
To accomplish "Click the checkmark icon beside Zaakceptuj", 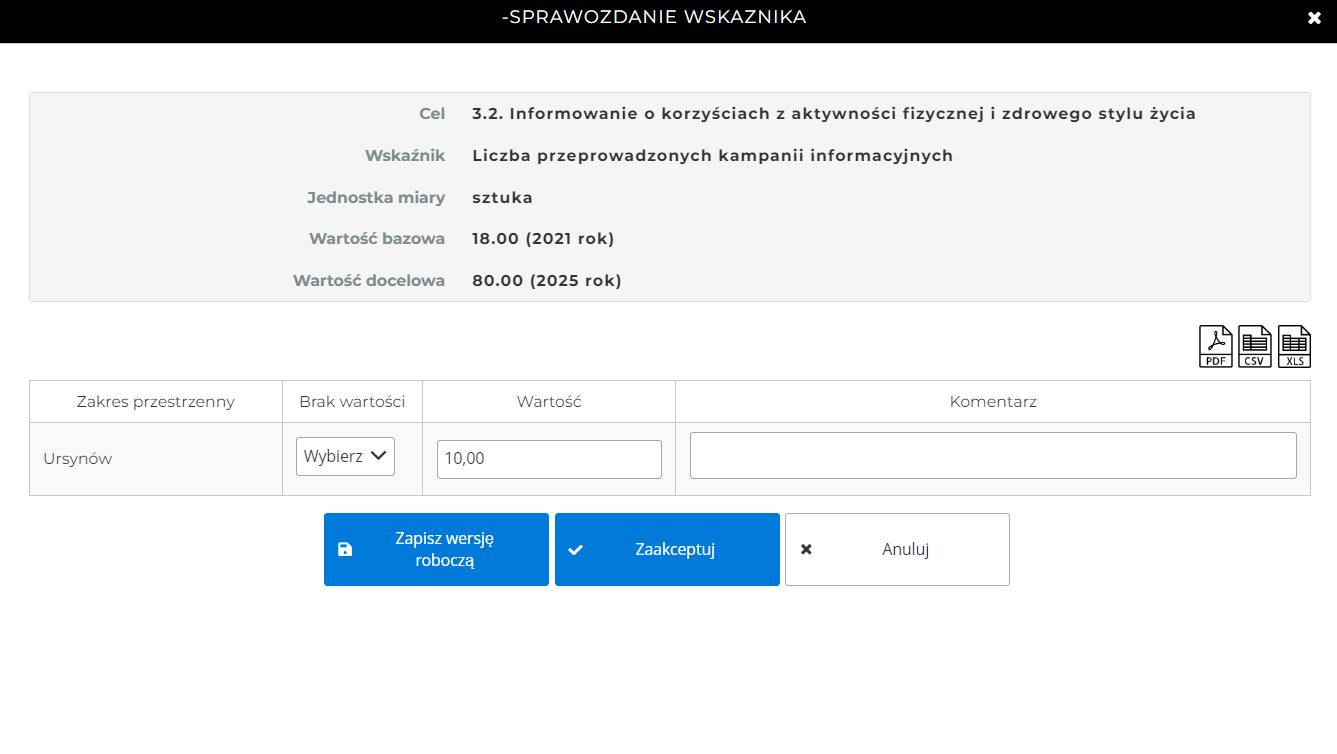I will pyautogui.click(x=575, y=550).
